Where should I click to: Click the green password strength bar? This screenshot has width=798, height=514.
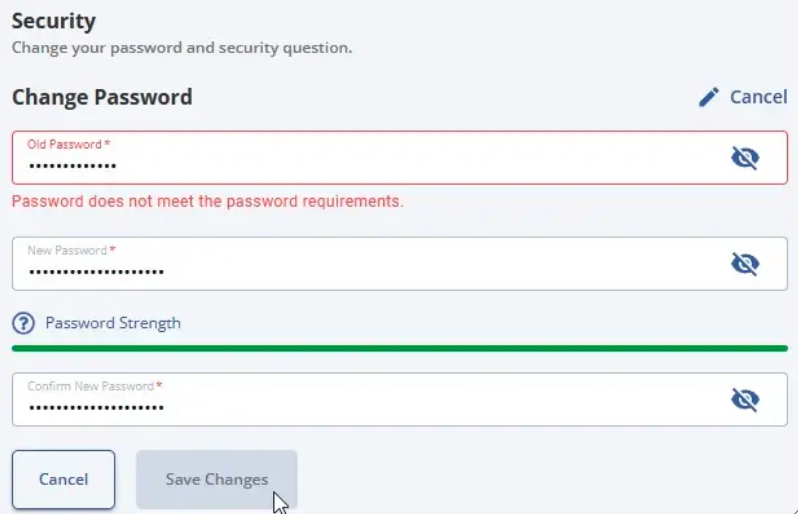pos(399,348)
